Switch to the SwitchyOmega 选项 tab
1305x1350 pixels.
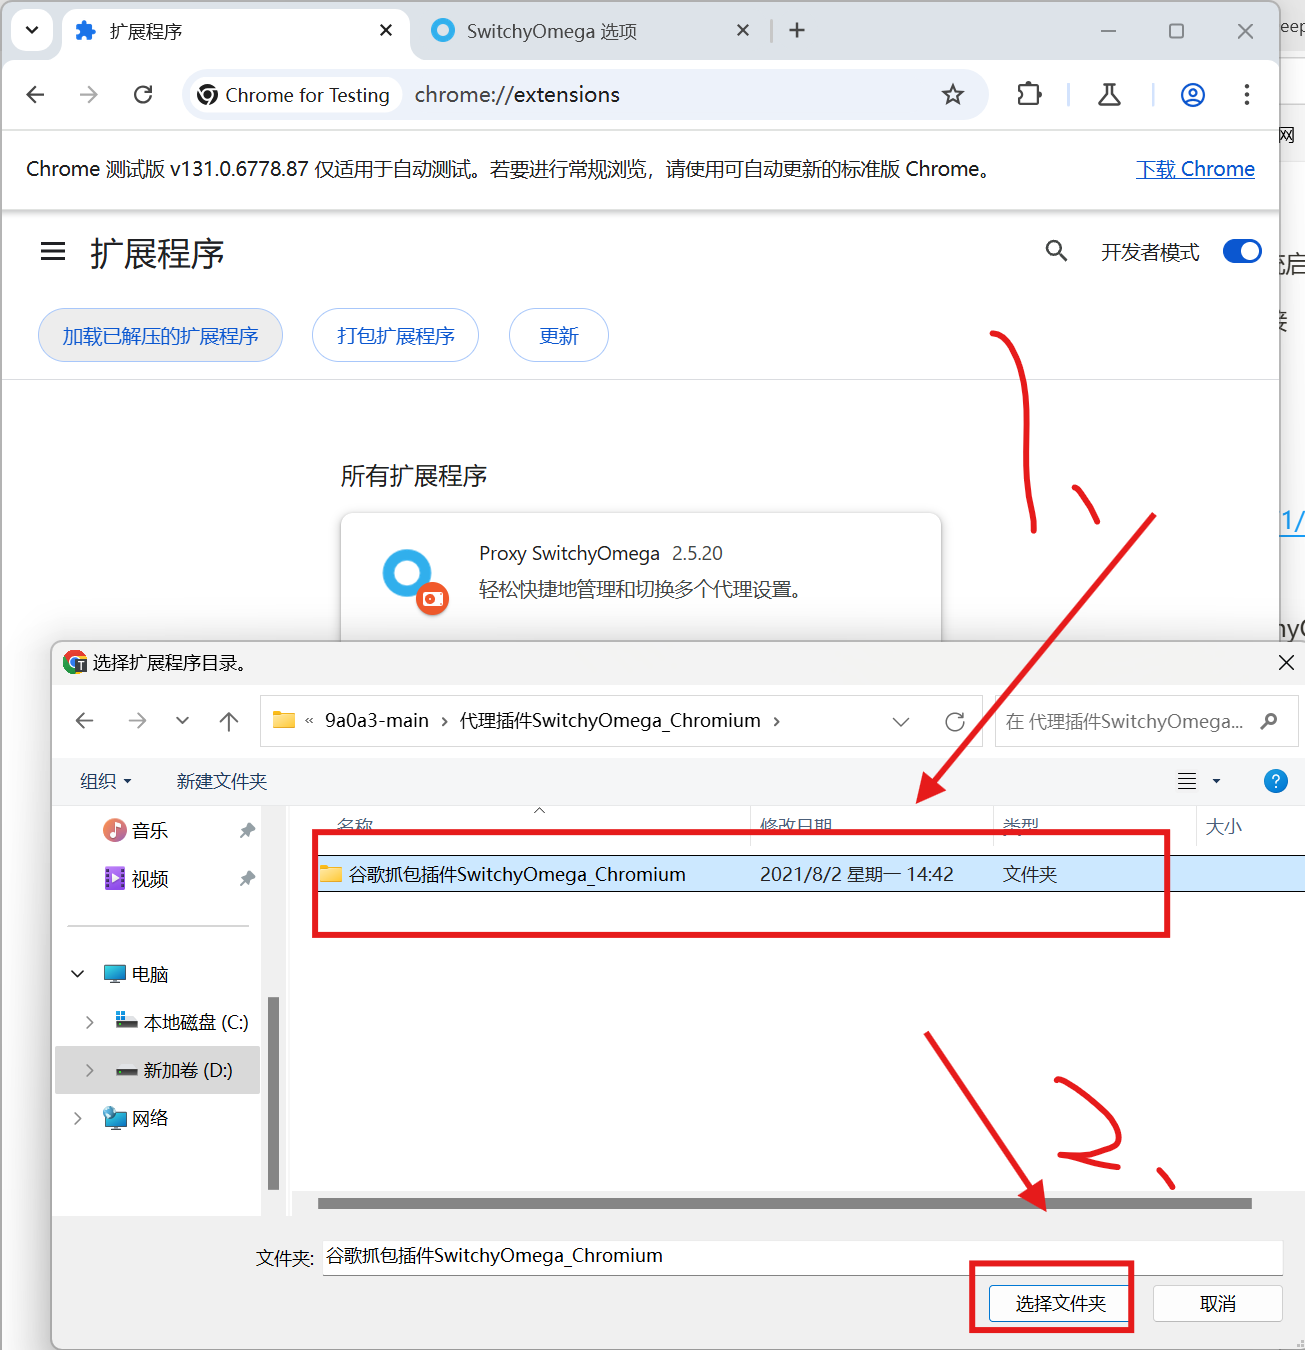click(x=590, y=31)
